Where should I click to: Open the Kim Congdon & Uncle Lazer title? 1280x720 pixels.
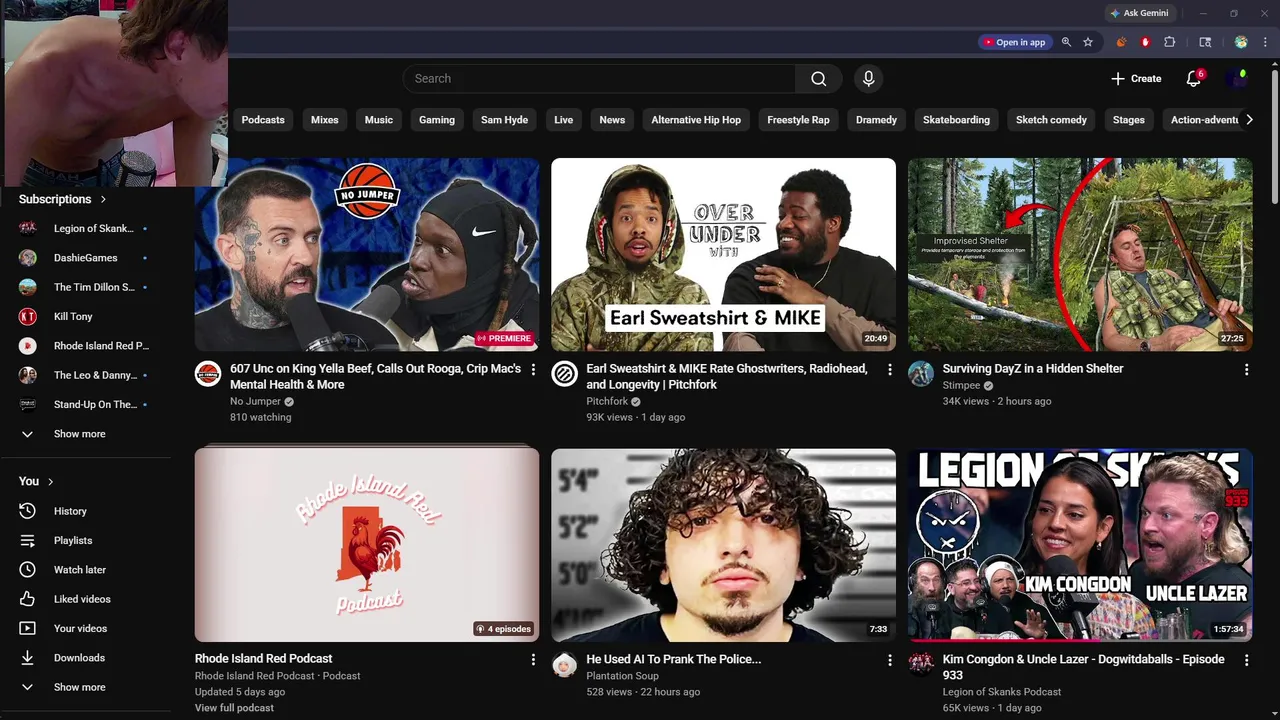click(1083, 667)
